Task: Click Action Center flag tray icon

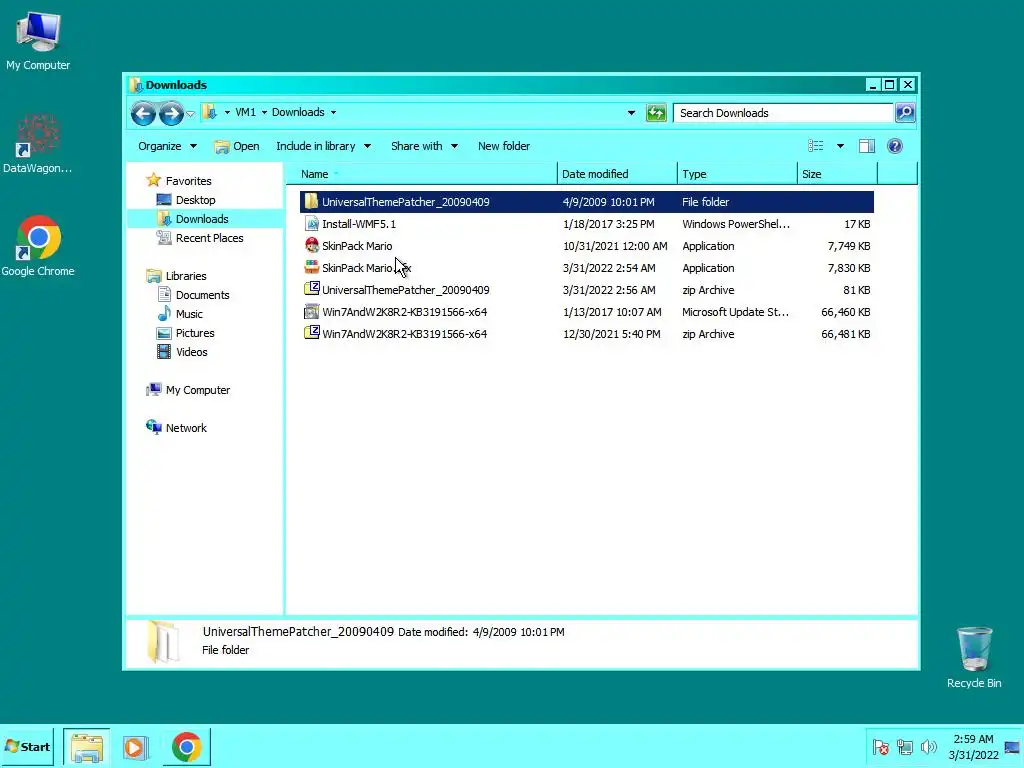Action: pyautogui.click(x=880, y=746)
